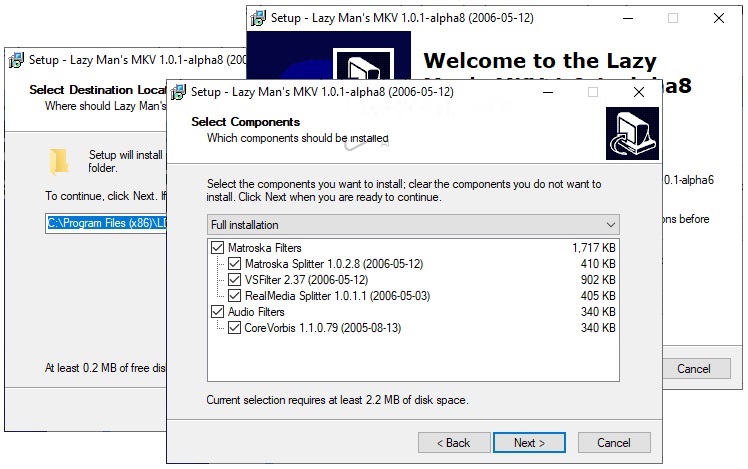Image resolution: width=748 pixels, height=469 pixels.
Task: Click the destination folder path field
Action: (x=105, y=223)
